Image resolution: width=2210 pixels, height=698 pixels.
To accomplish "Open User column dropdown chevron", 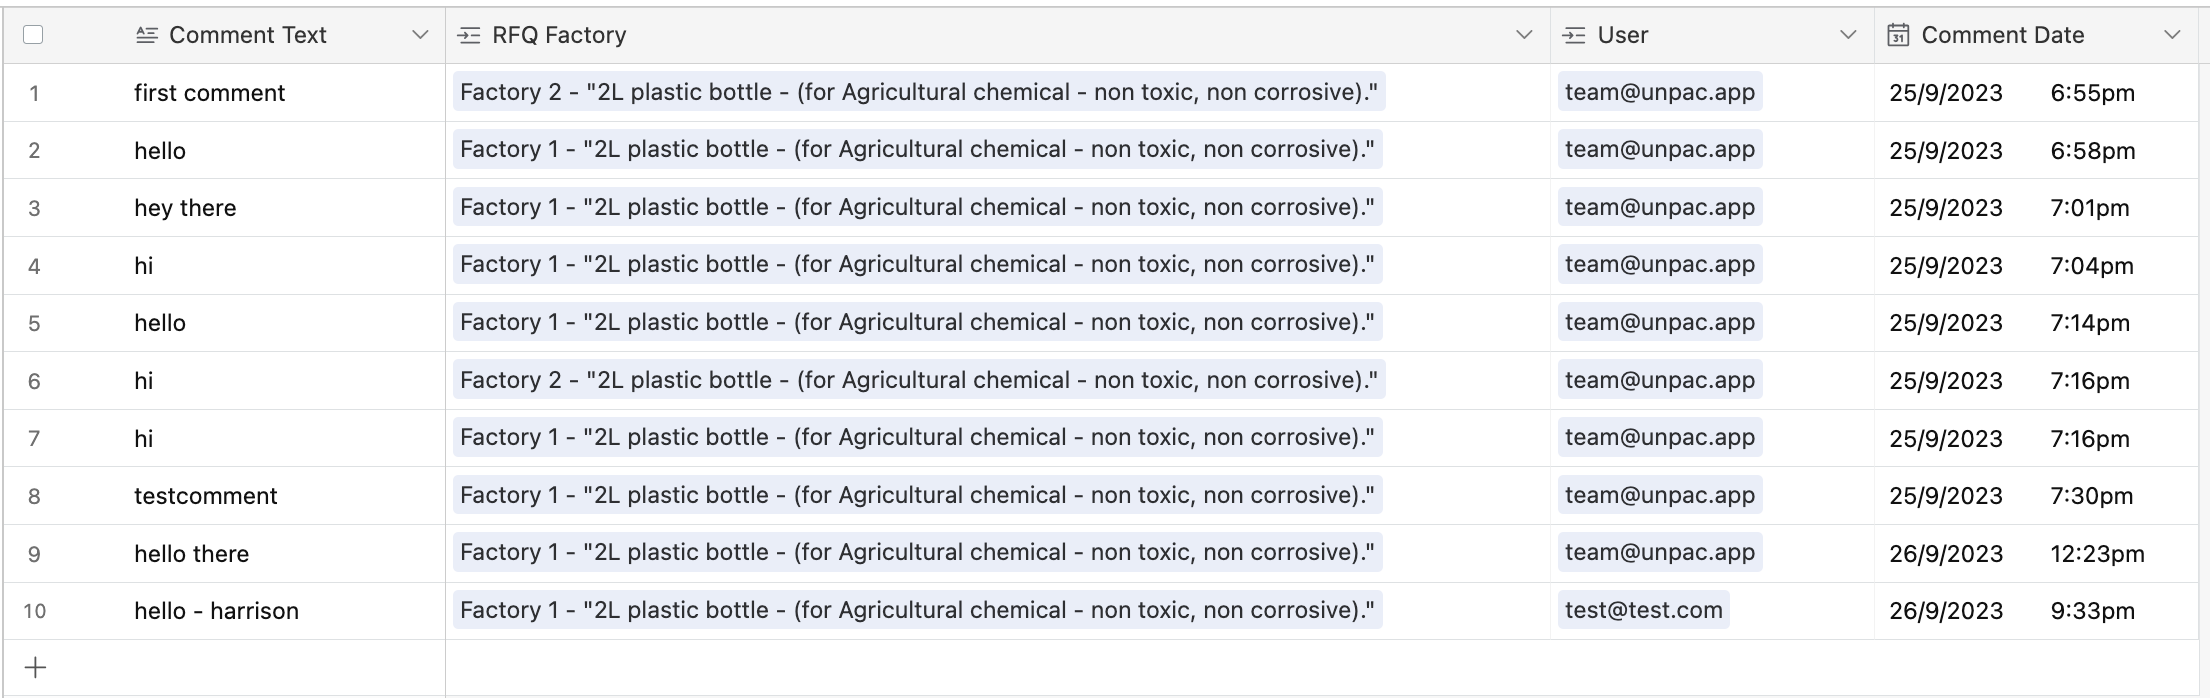I will 1848,35.
